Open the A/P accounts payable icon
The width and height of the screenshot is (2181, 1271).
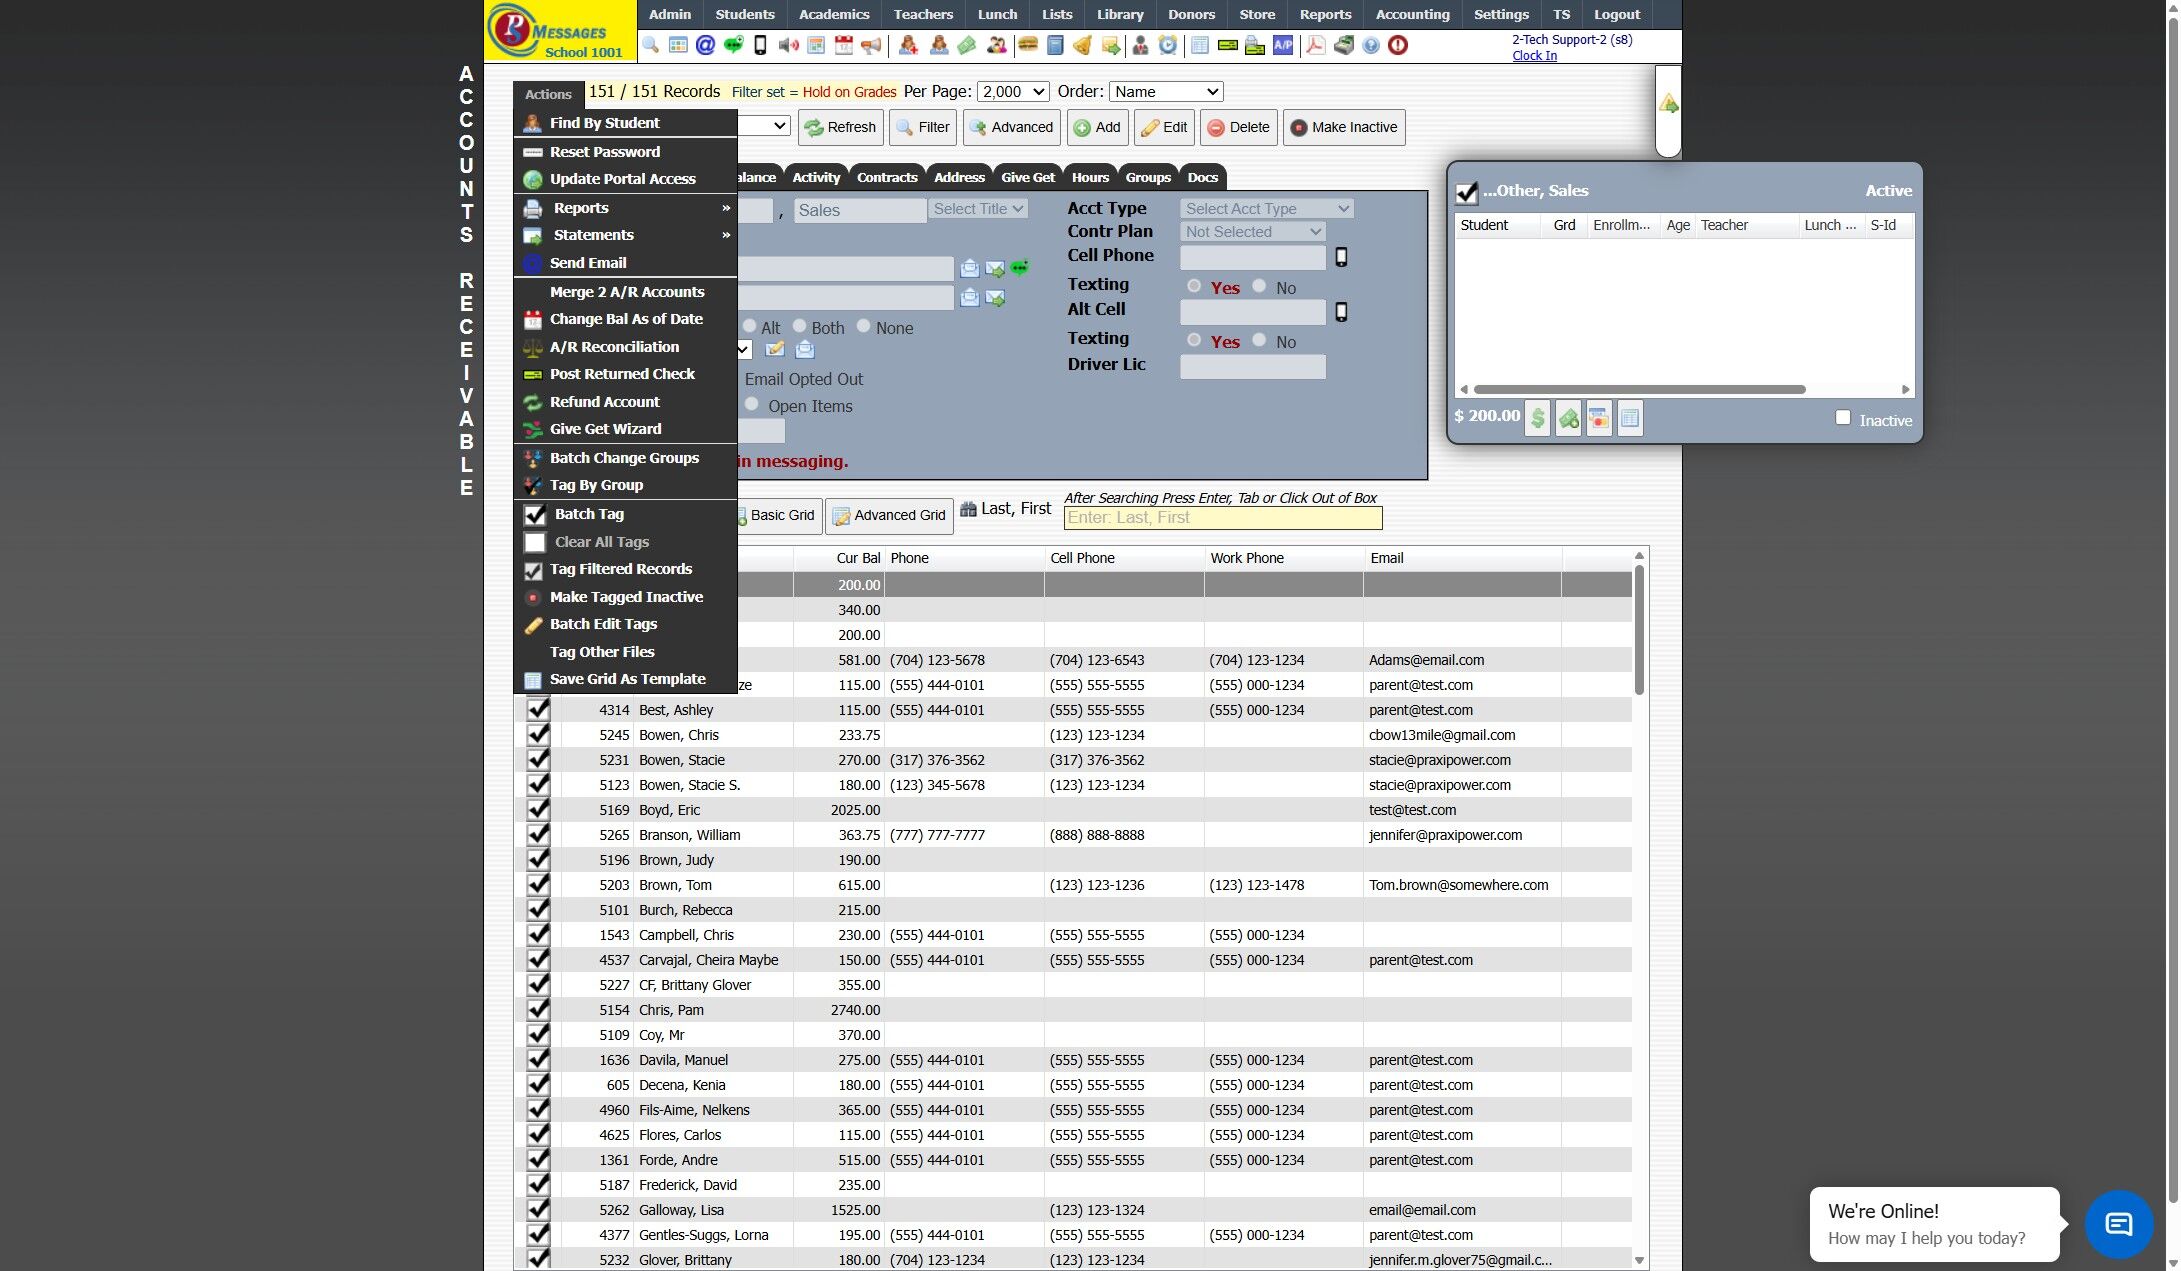point(1282,45)
